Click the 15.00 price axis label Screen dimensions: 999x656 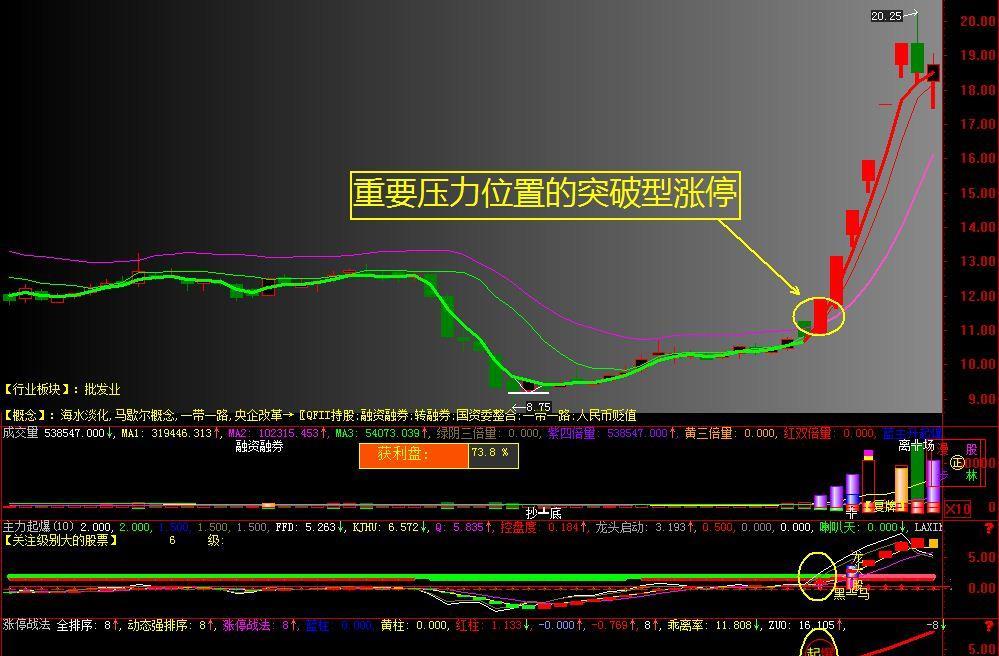977,193
